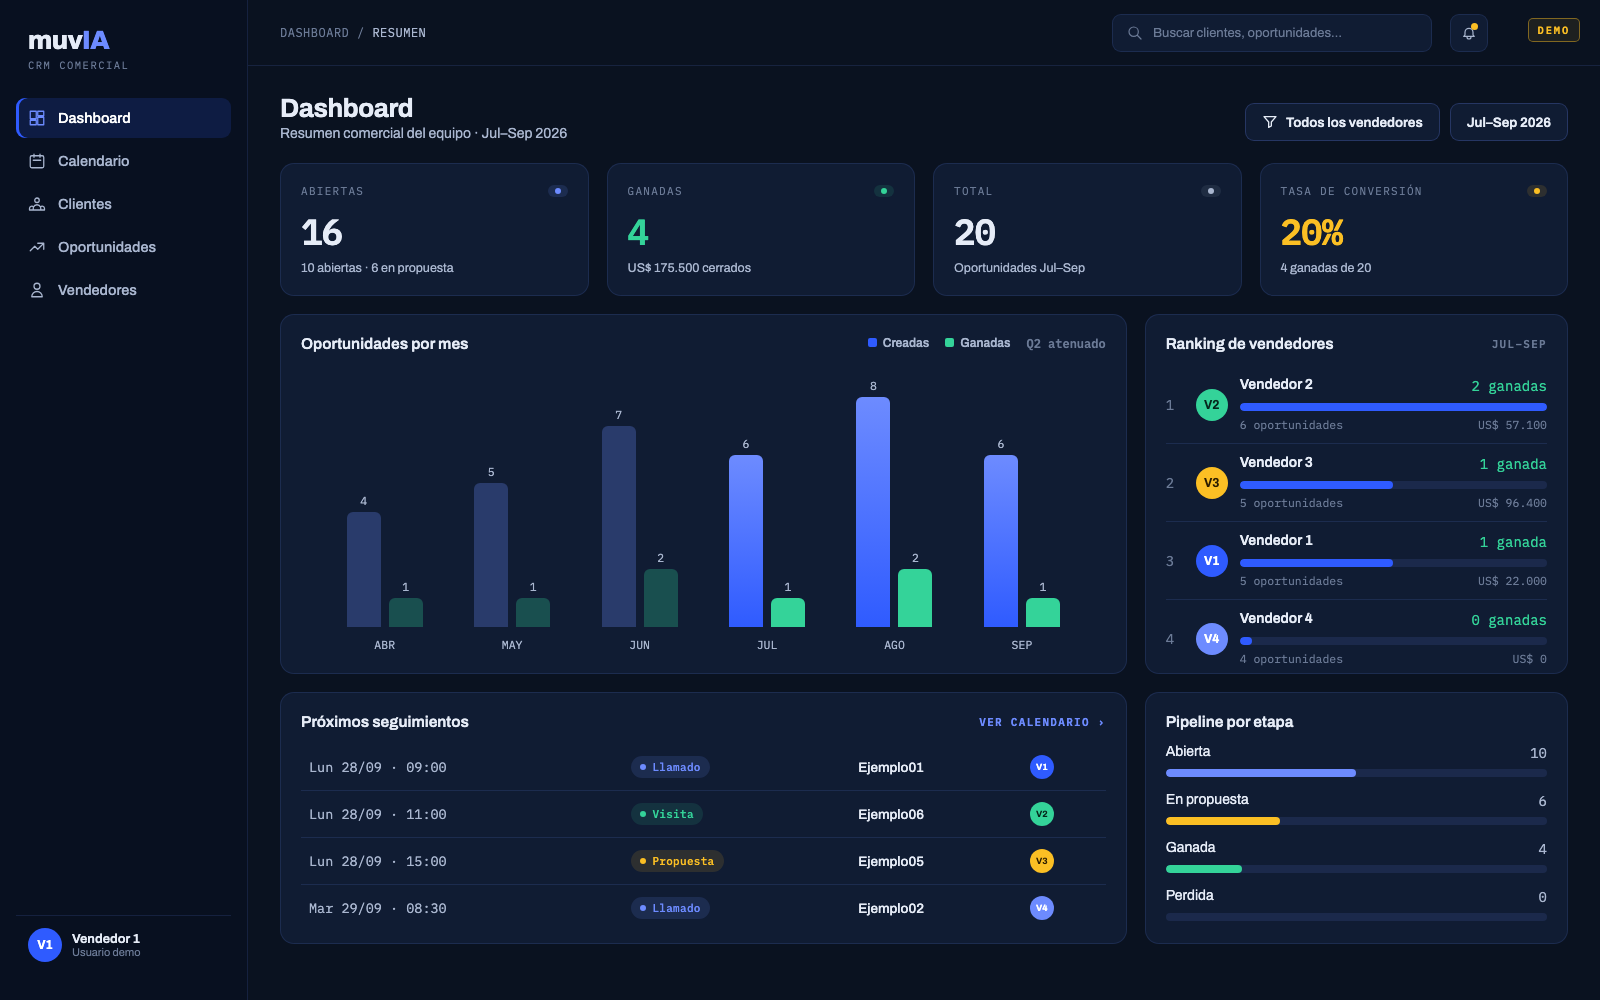
Task: Open the Dashboard sidebar icon
Action: click(37, 118)
